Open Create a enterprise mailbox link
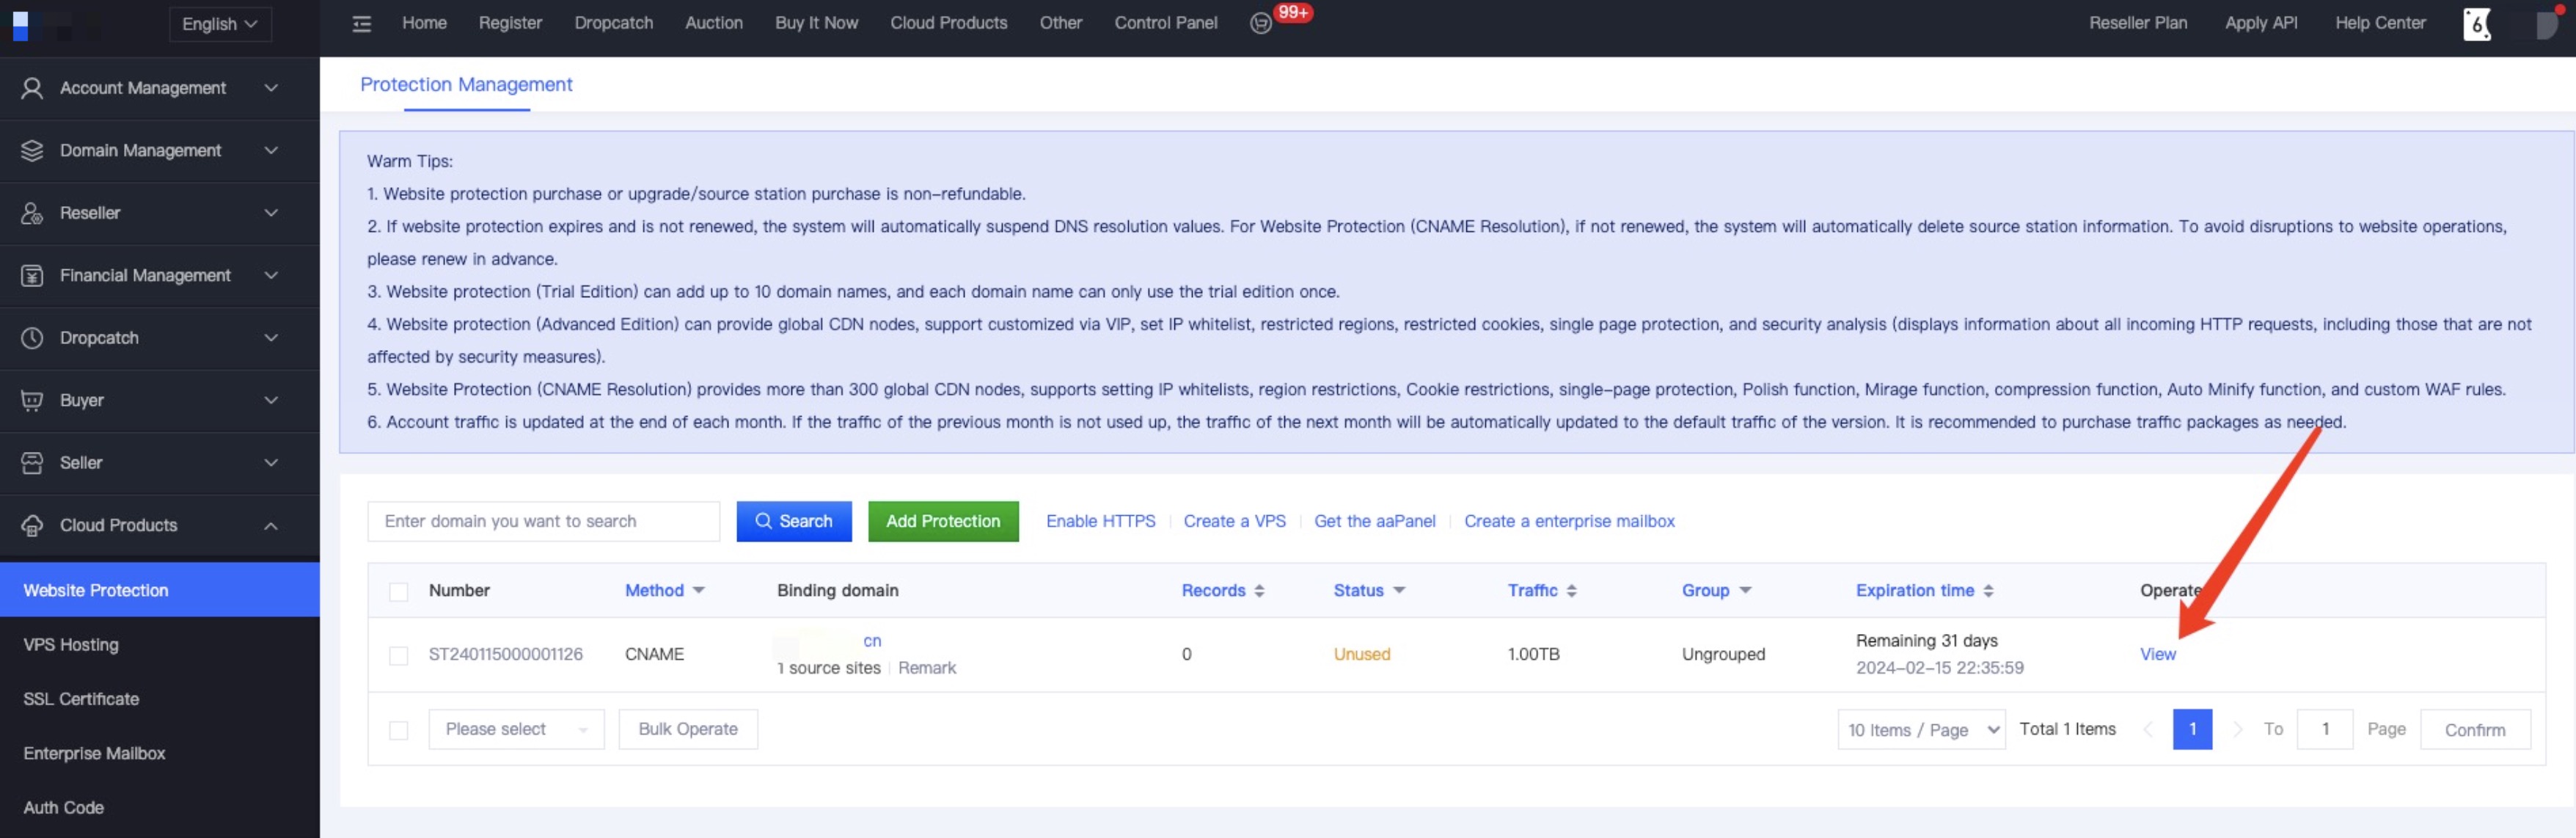 pos(1569,521)
